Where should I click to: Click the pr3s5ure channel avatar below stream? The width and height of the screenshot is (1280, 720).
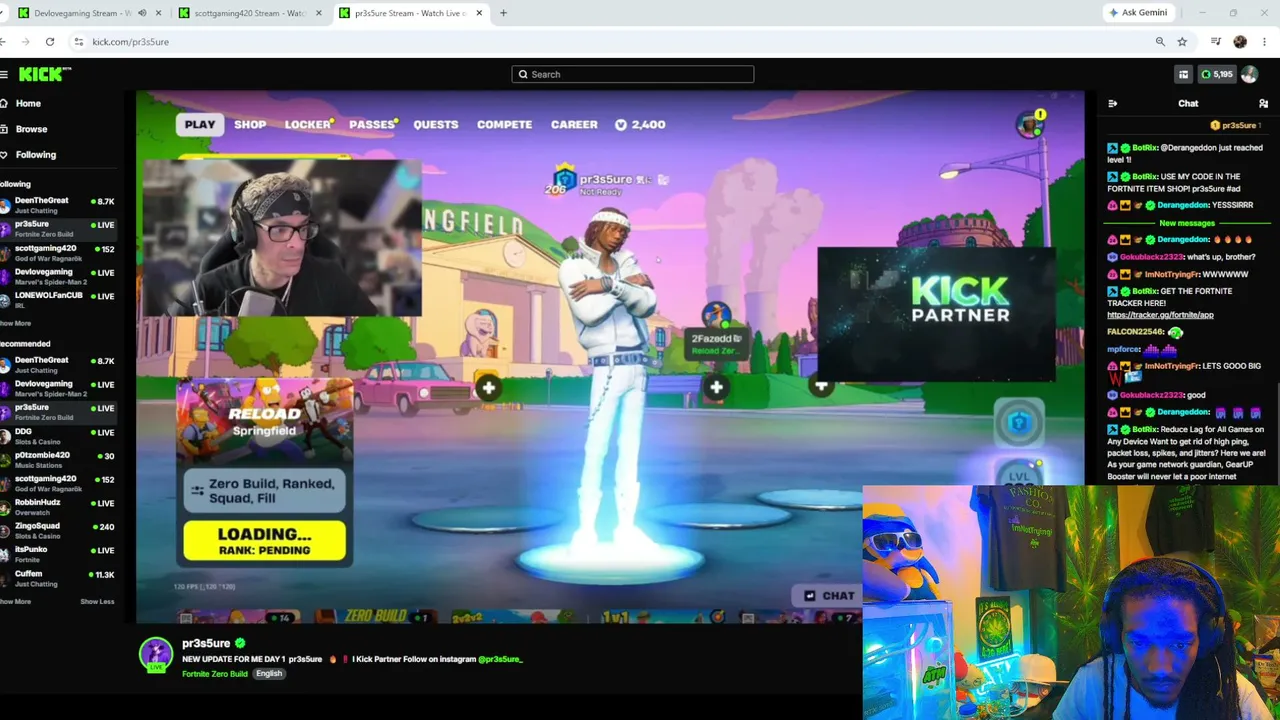(x=156, y=655)
